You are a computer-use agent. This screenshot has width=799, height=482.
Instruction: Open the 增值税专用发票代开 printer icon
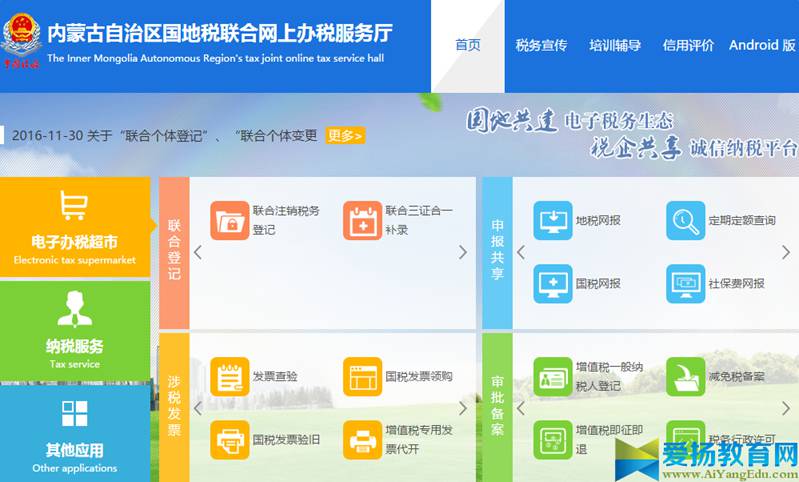(x=362, y=440)
